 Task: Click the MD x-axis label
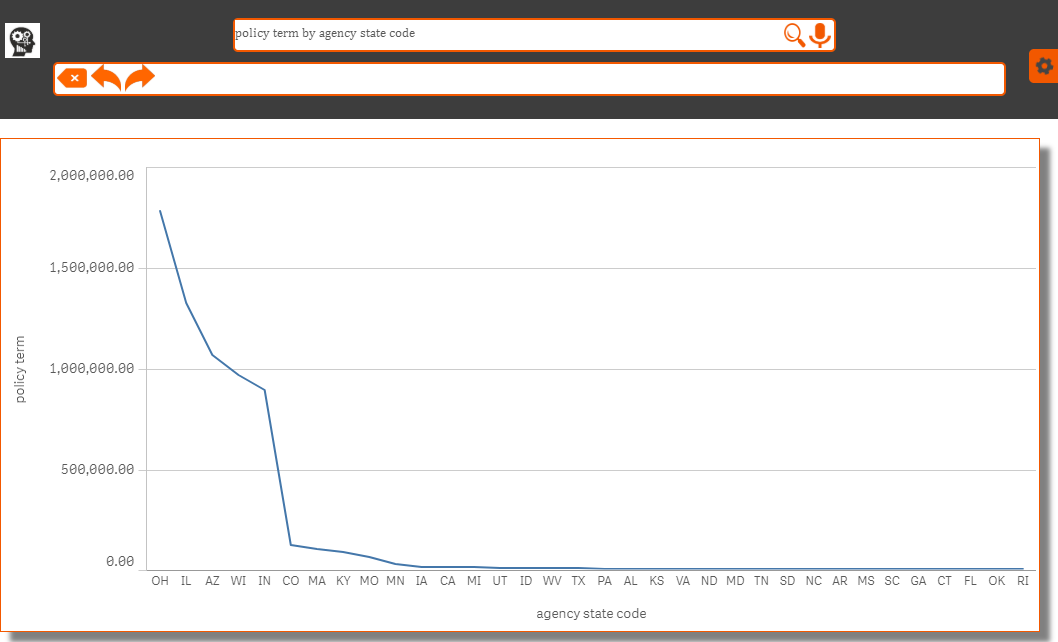735,581
